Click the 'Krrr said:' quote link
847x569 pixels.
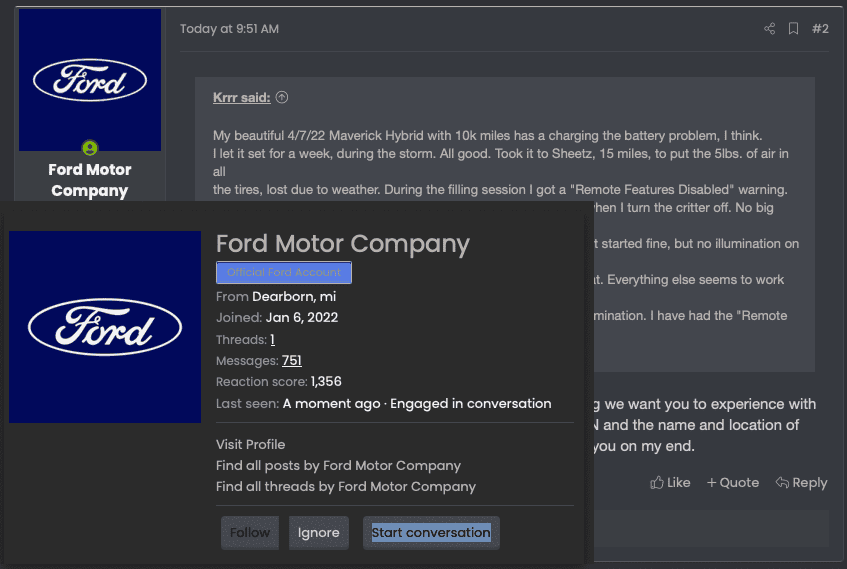coord(241,97)
